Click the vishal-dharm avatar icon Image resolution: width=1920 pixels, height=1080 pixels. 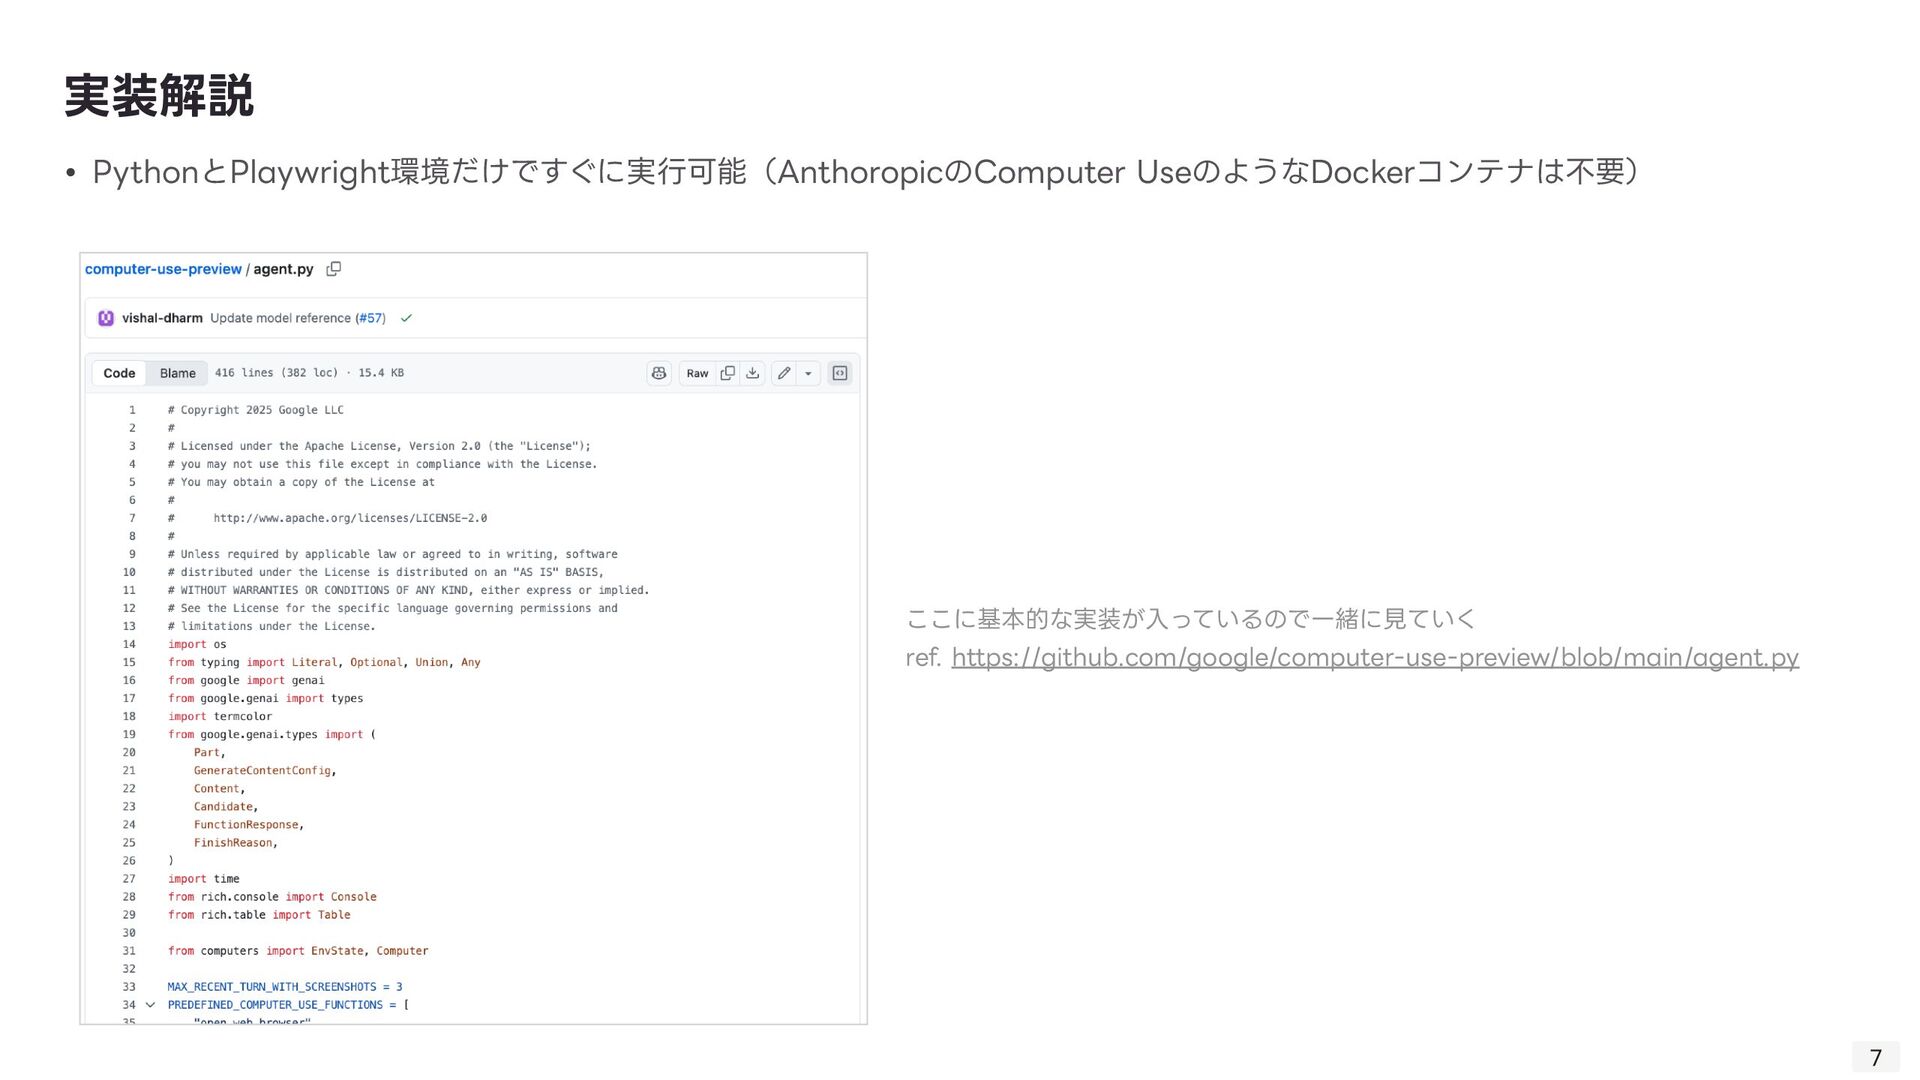[x=106, y=318]
